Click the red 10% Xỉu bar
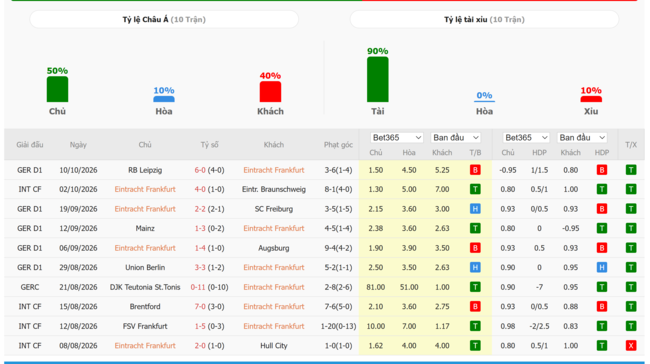 591,99
